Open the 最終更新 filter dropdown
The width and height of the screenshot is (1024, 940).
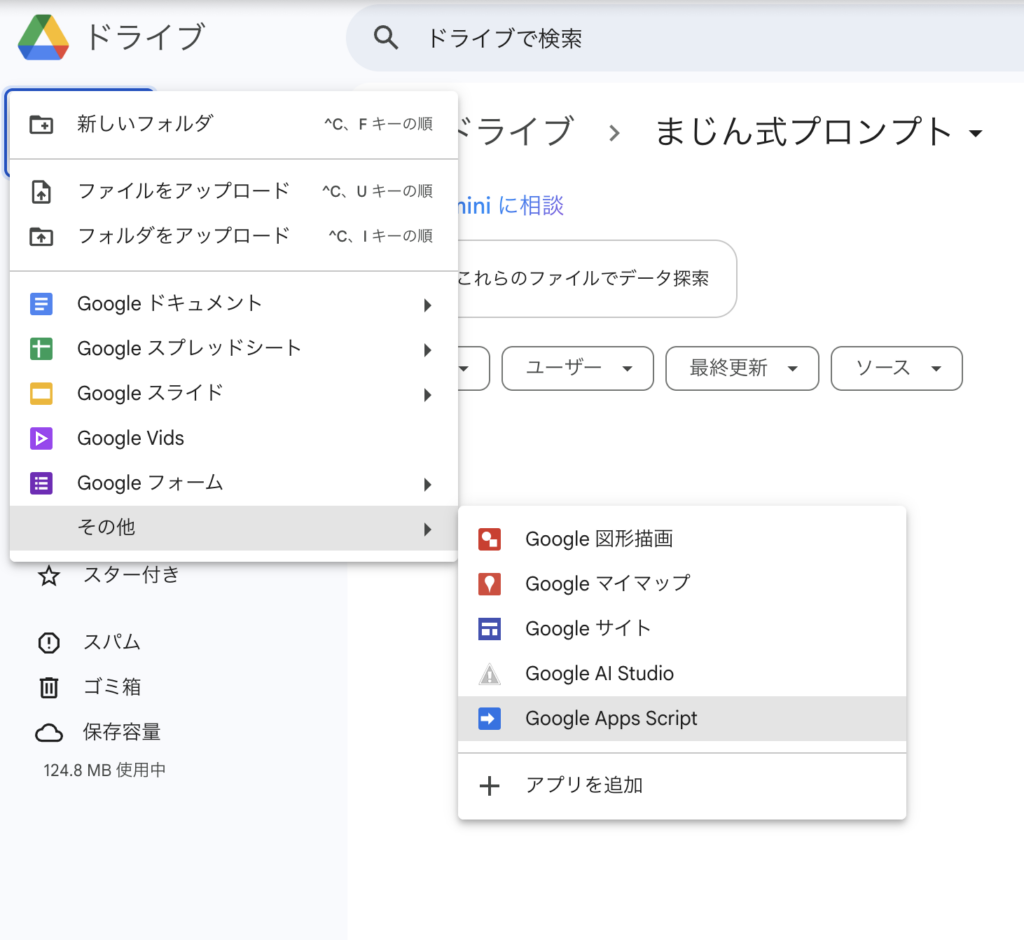point(742,368)
